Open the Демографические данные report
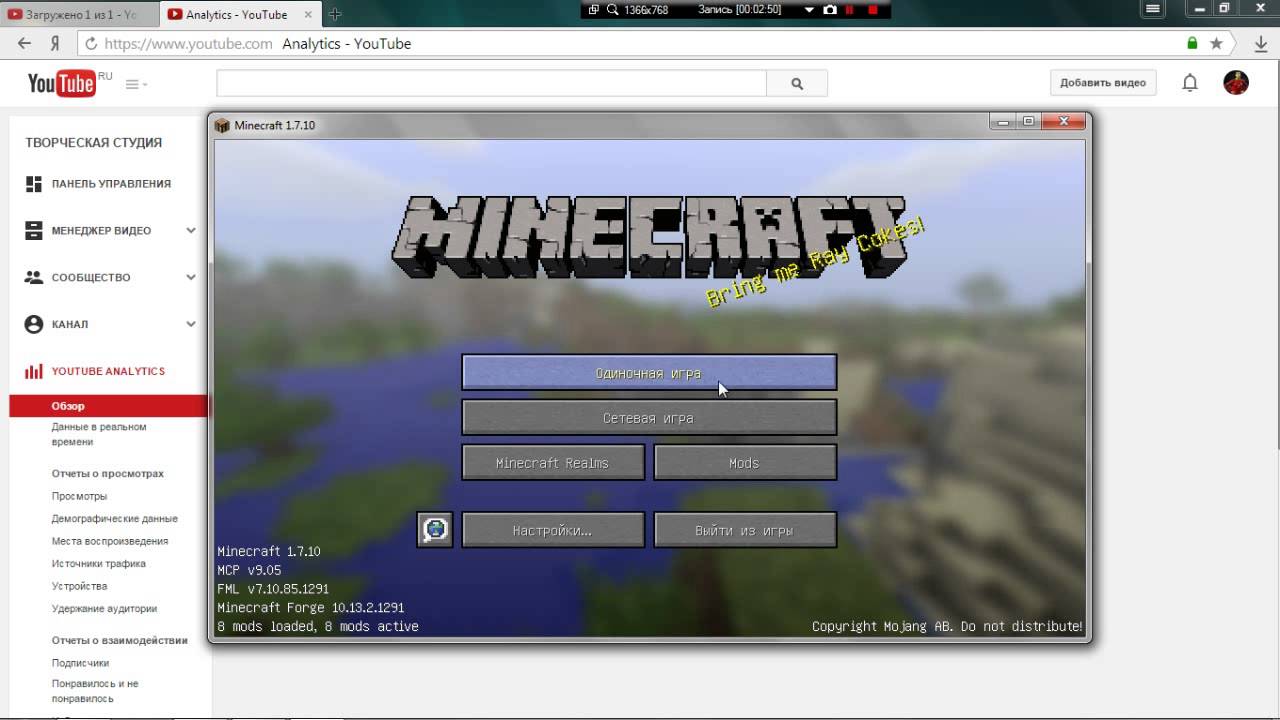The image size is (1280, 720). tap(115, 519)
